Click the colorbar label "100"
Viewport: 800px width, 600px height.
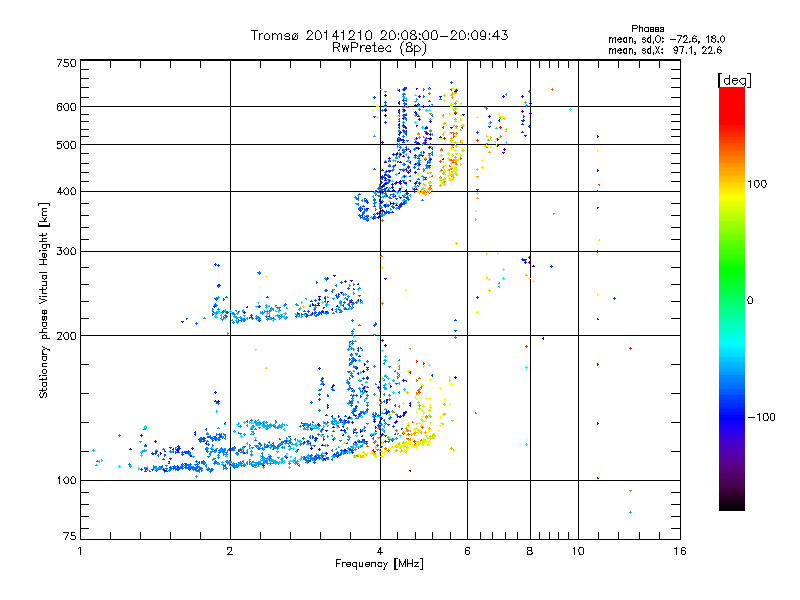pos(757,184)
